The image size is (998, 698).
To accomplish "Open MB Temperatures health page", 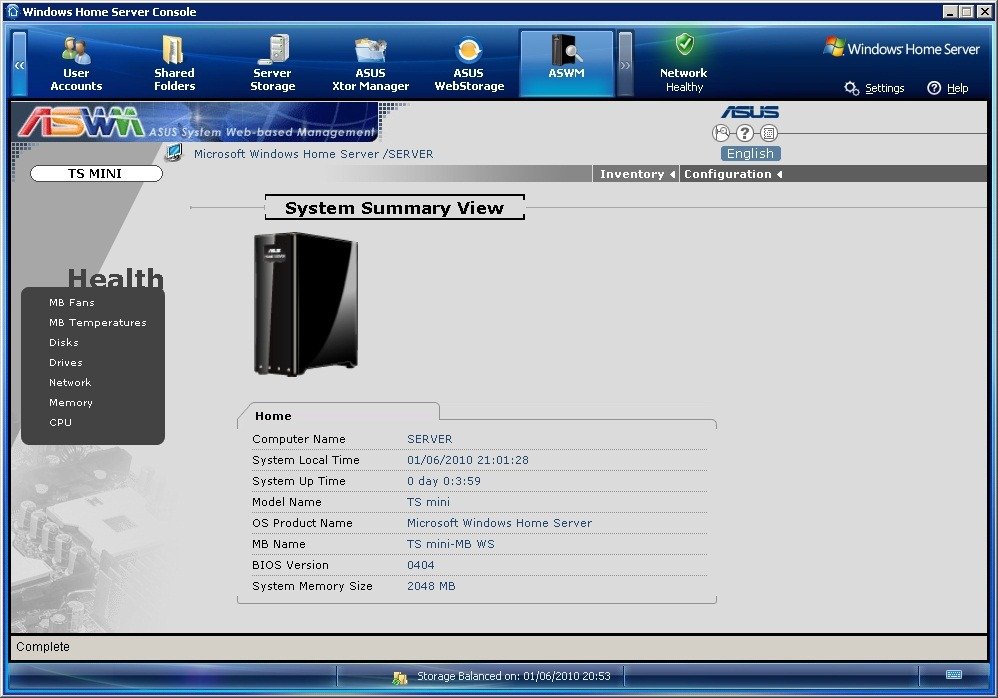I will click(x=97, y=323).
